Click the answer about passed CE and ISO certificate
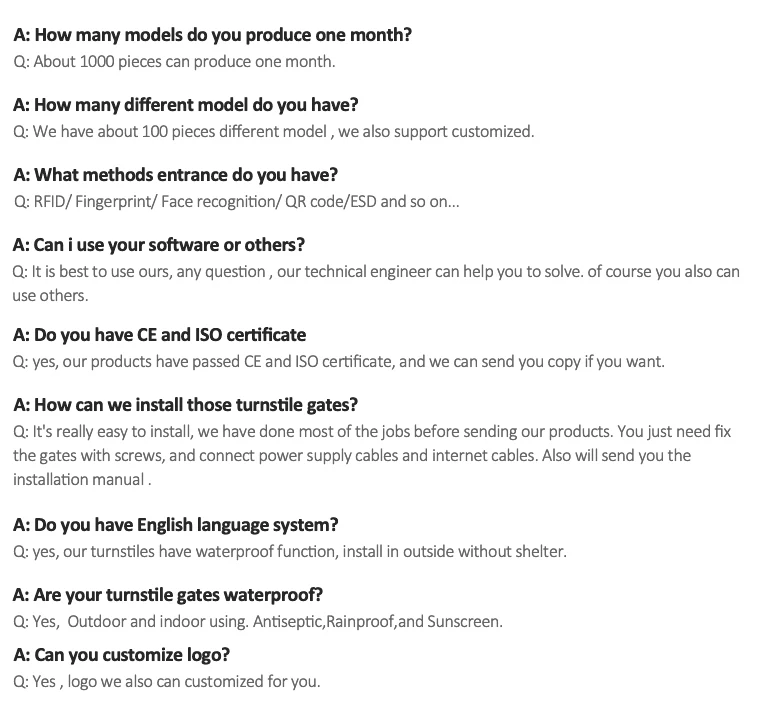Screen dimensions: 770x726 338,361
